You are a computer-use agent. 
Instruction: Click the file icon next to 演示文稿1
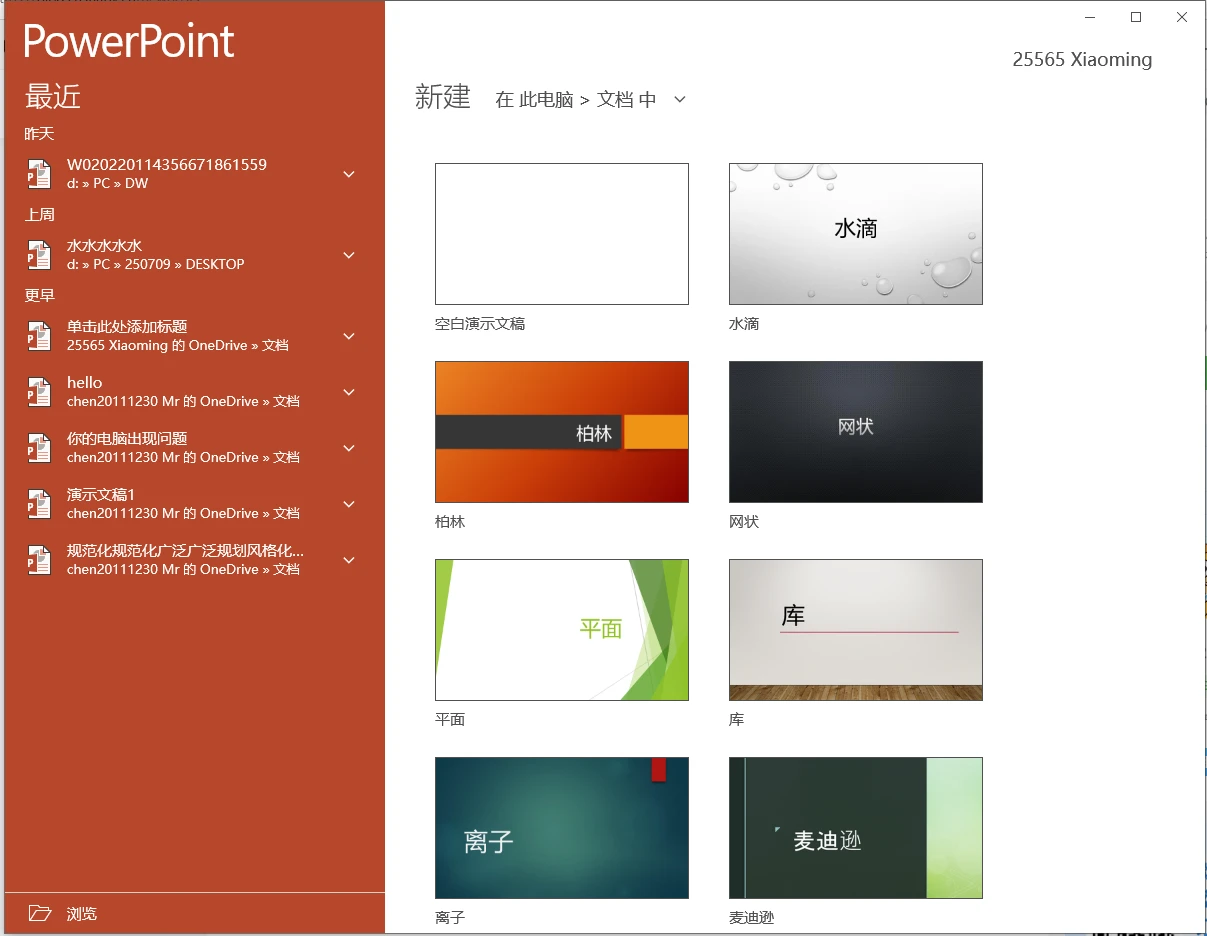(38, 504)
